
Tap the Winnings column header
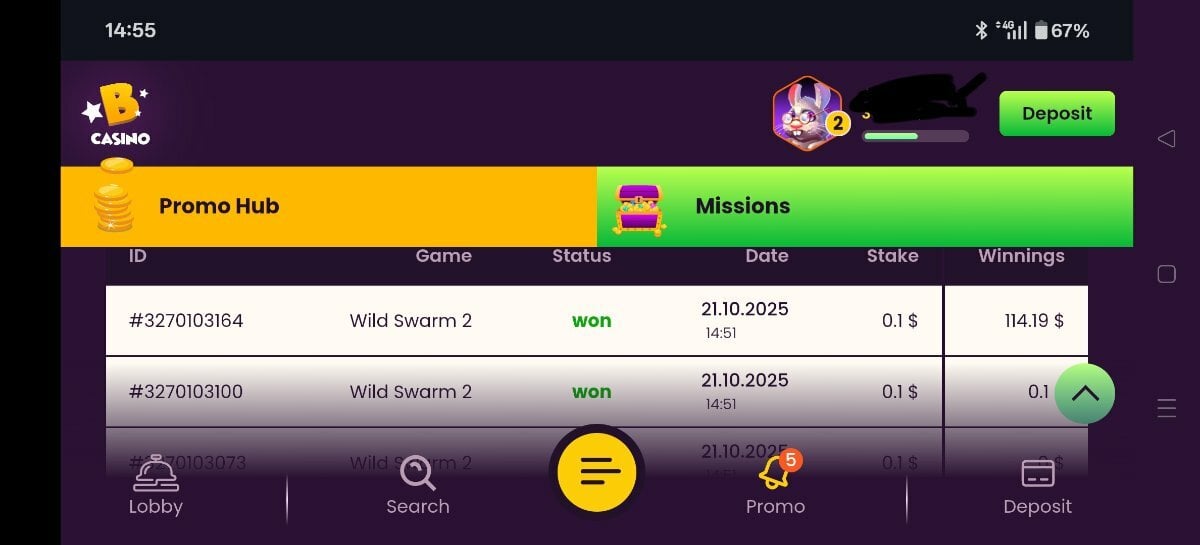pos(1021,256)
